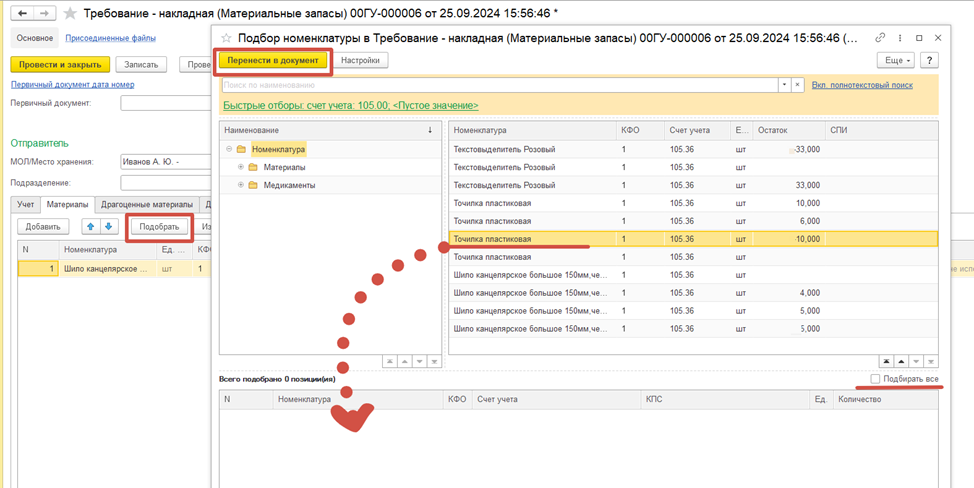Select Медикаменты folder label in tree
The height and width of the screenshot is (488, 974).
tap(289, 185)
